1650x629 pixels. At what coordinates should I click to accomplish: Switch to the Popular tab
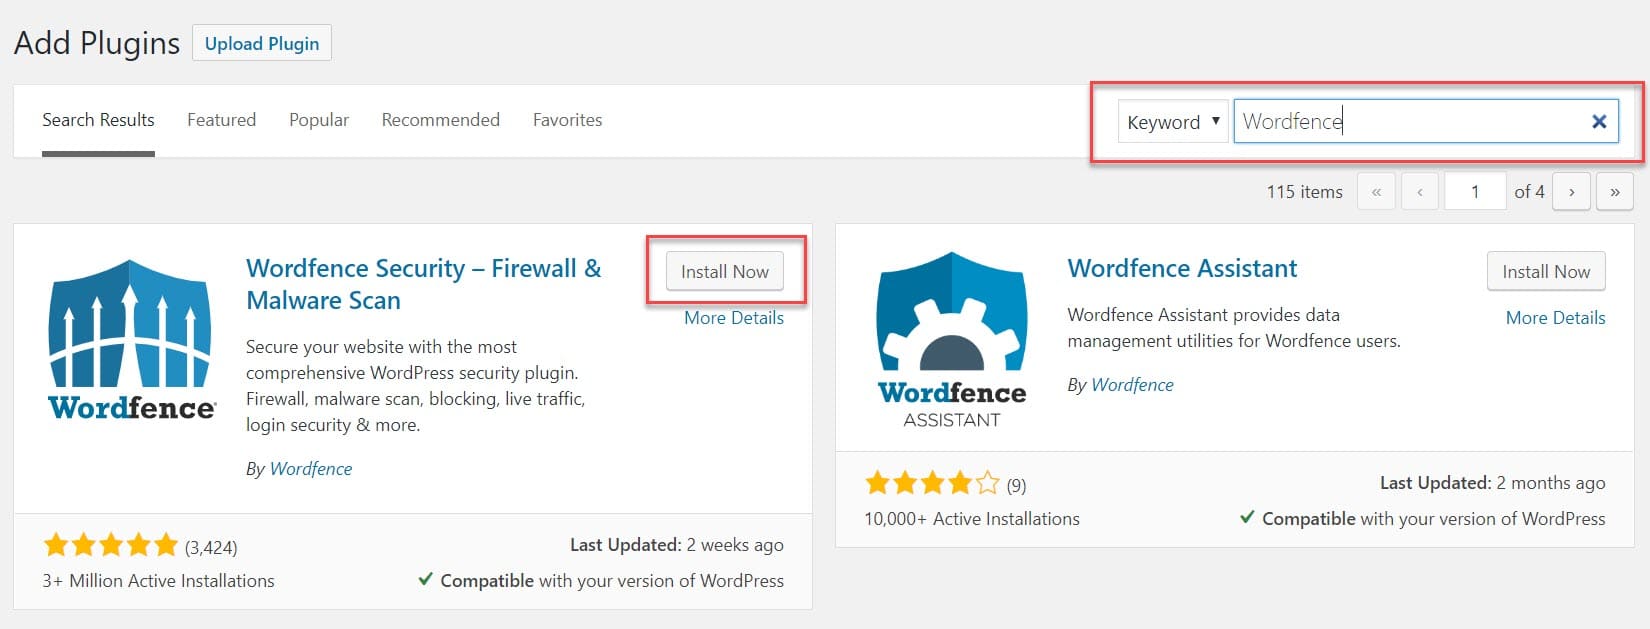[x=319, y=120]
